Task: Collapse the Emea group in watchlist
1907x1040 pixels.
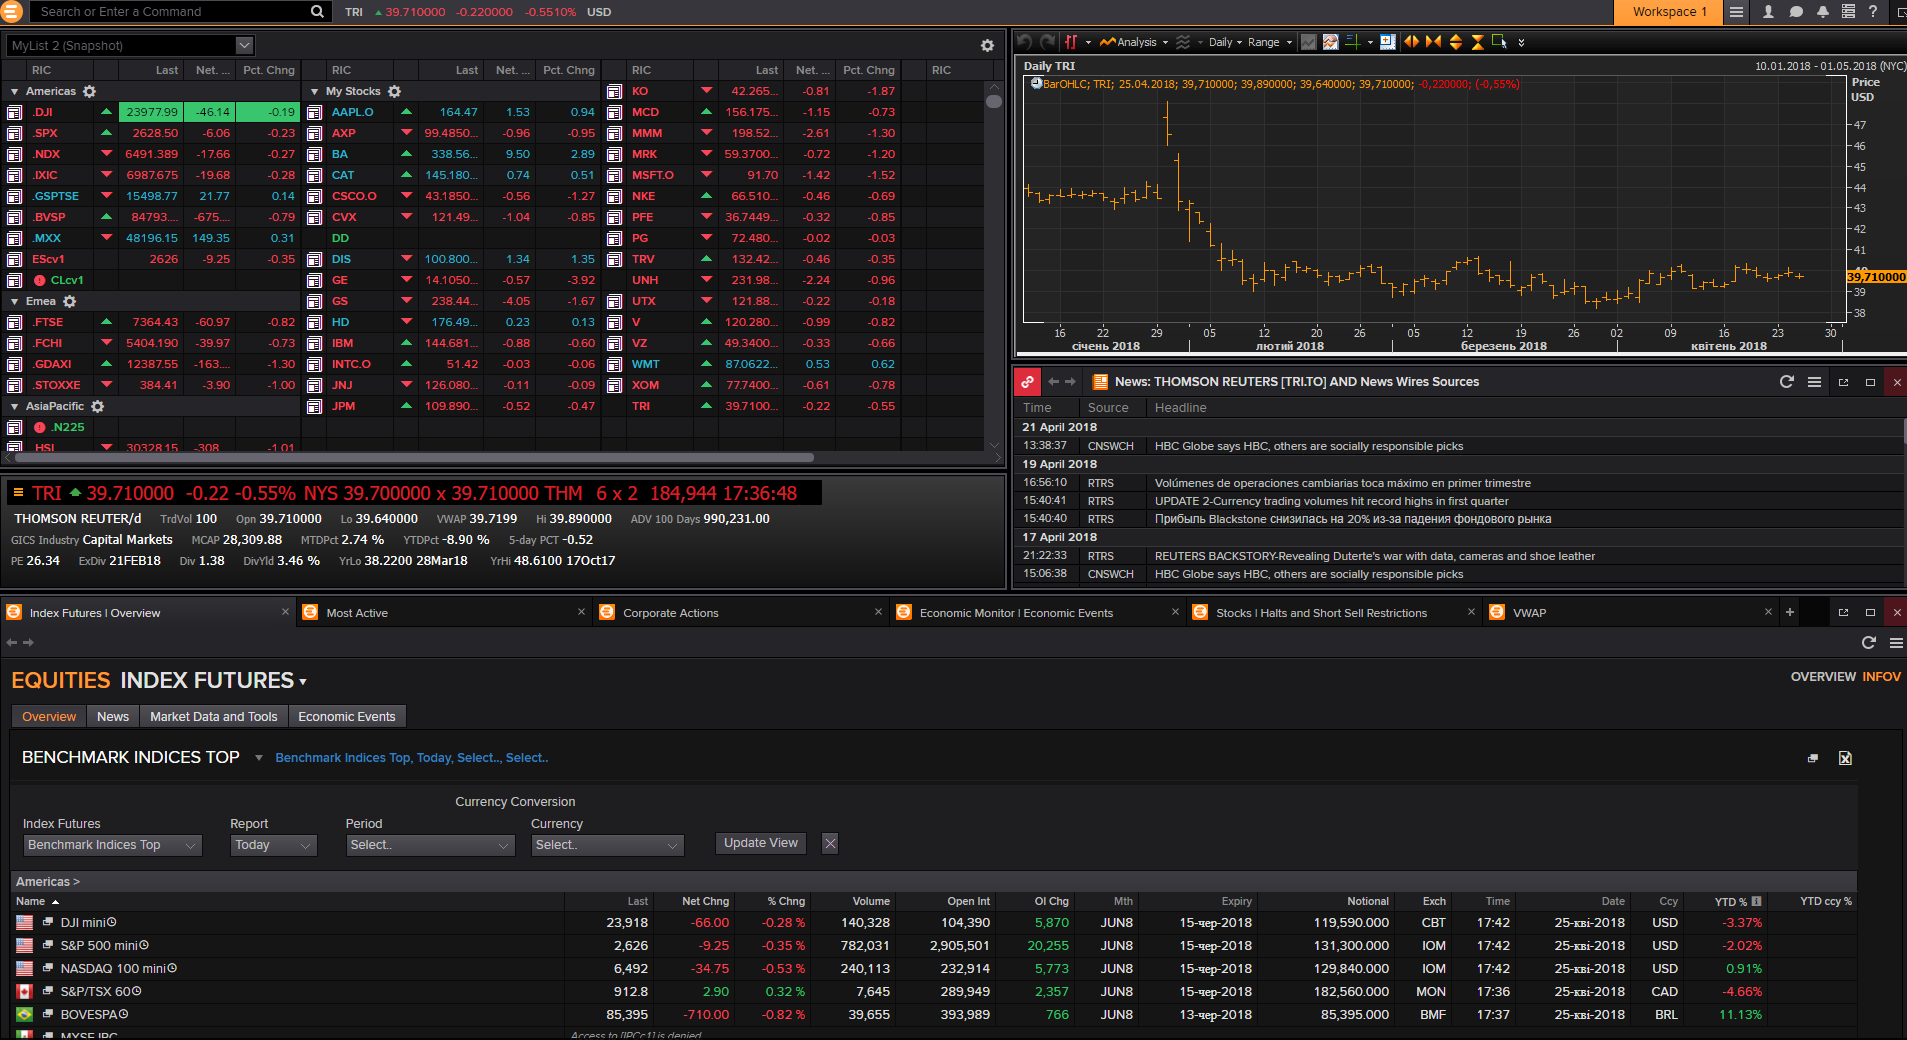Action: click(x=14, y=301)
